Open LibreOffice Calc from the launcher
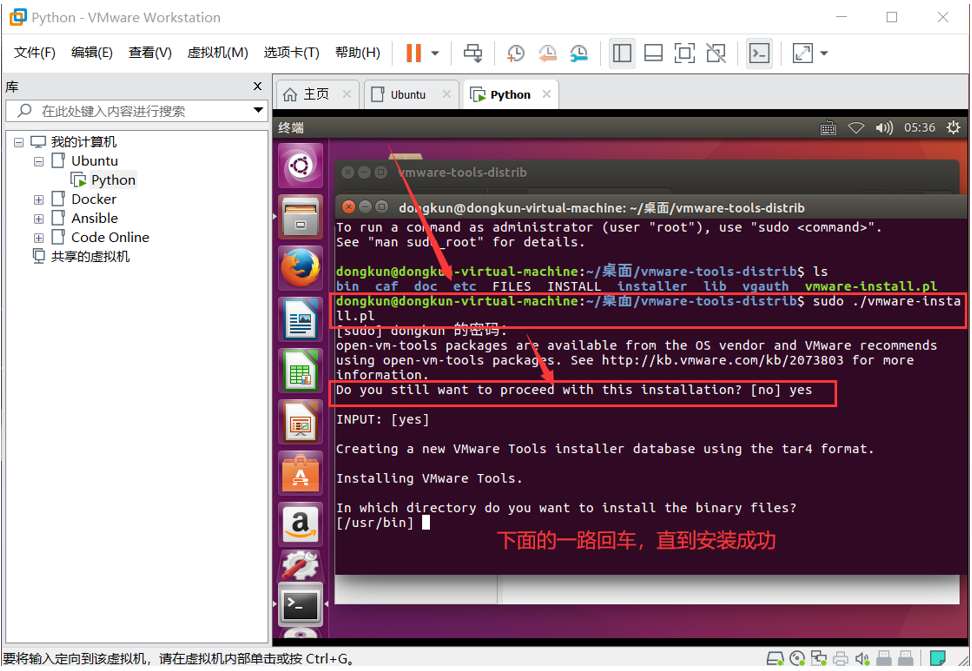 point(301,371)
